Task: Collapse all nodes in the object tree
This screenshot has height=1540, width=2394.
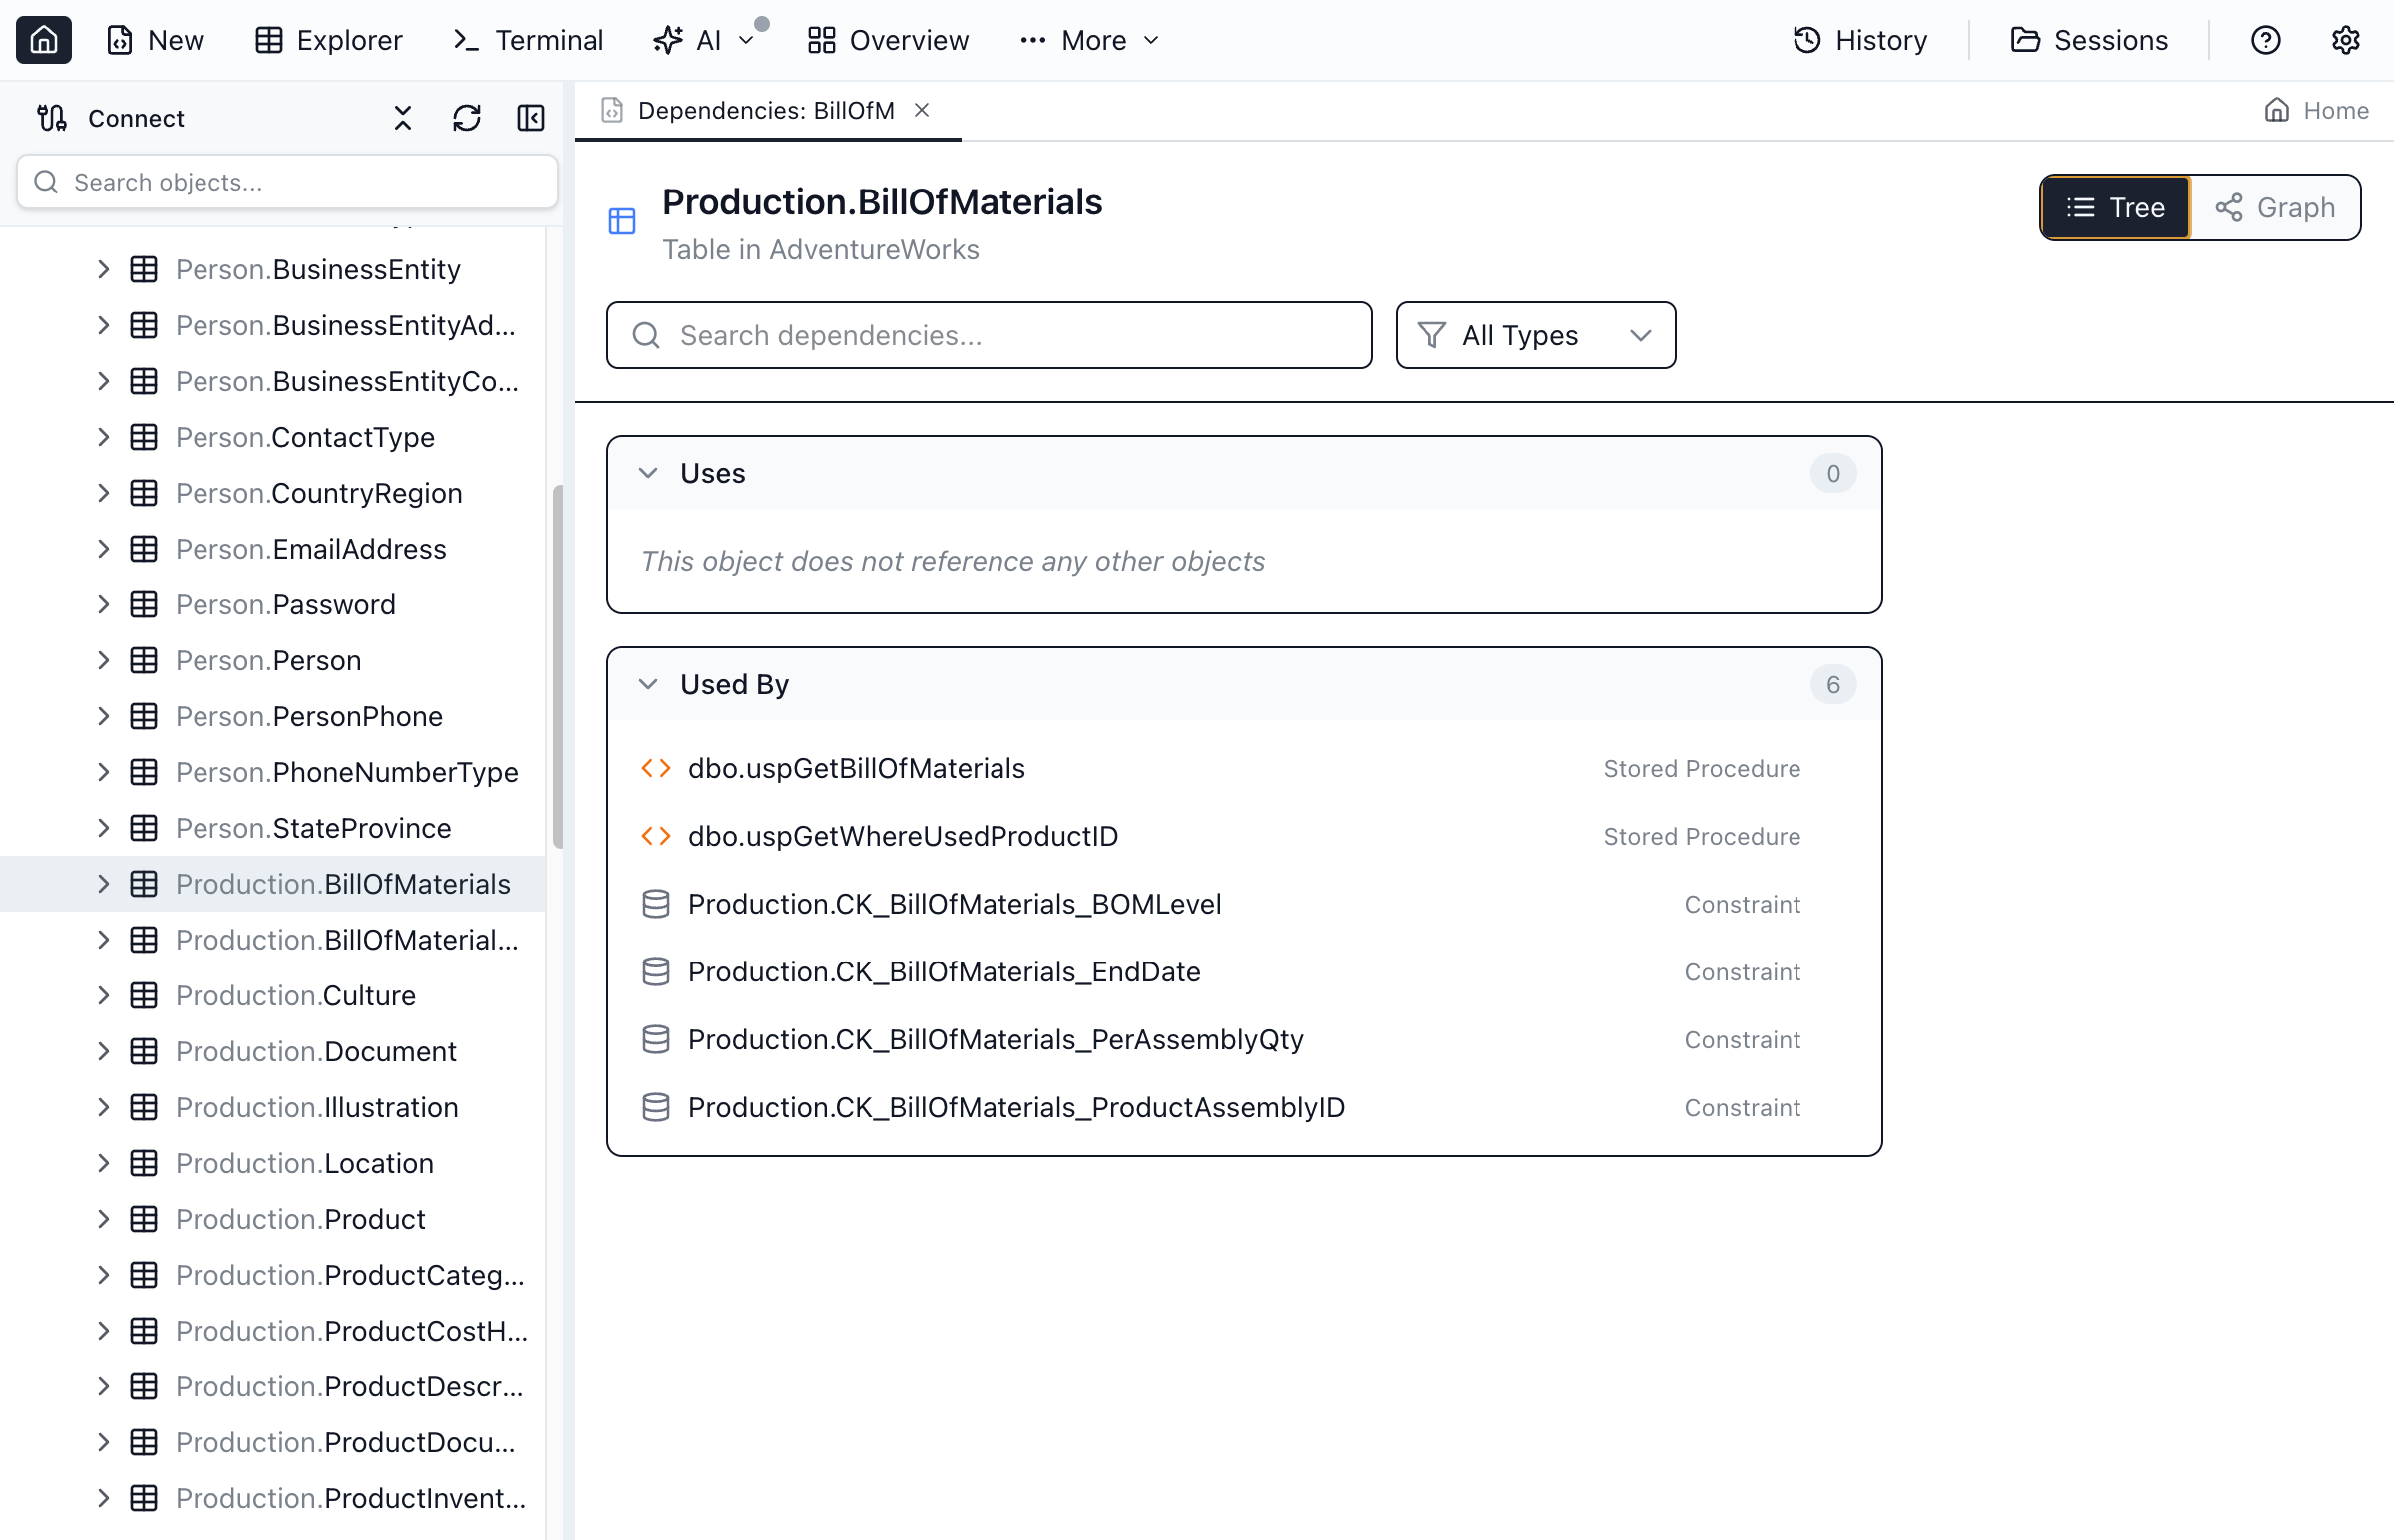Action: pos(402,117)
